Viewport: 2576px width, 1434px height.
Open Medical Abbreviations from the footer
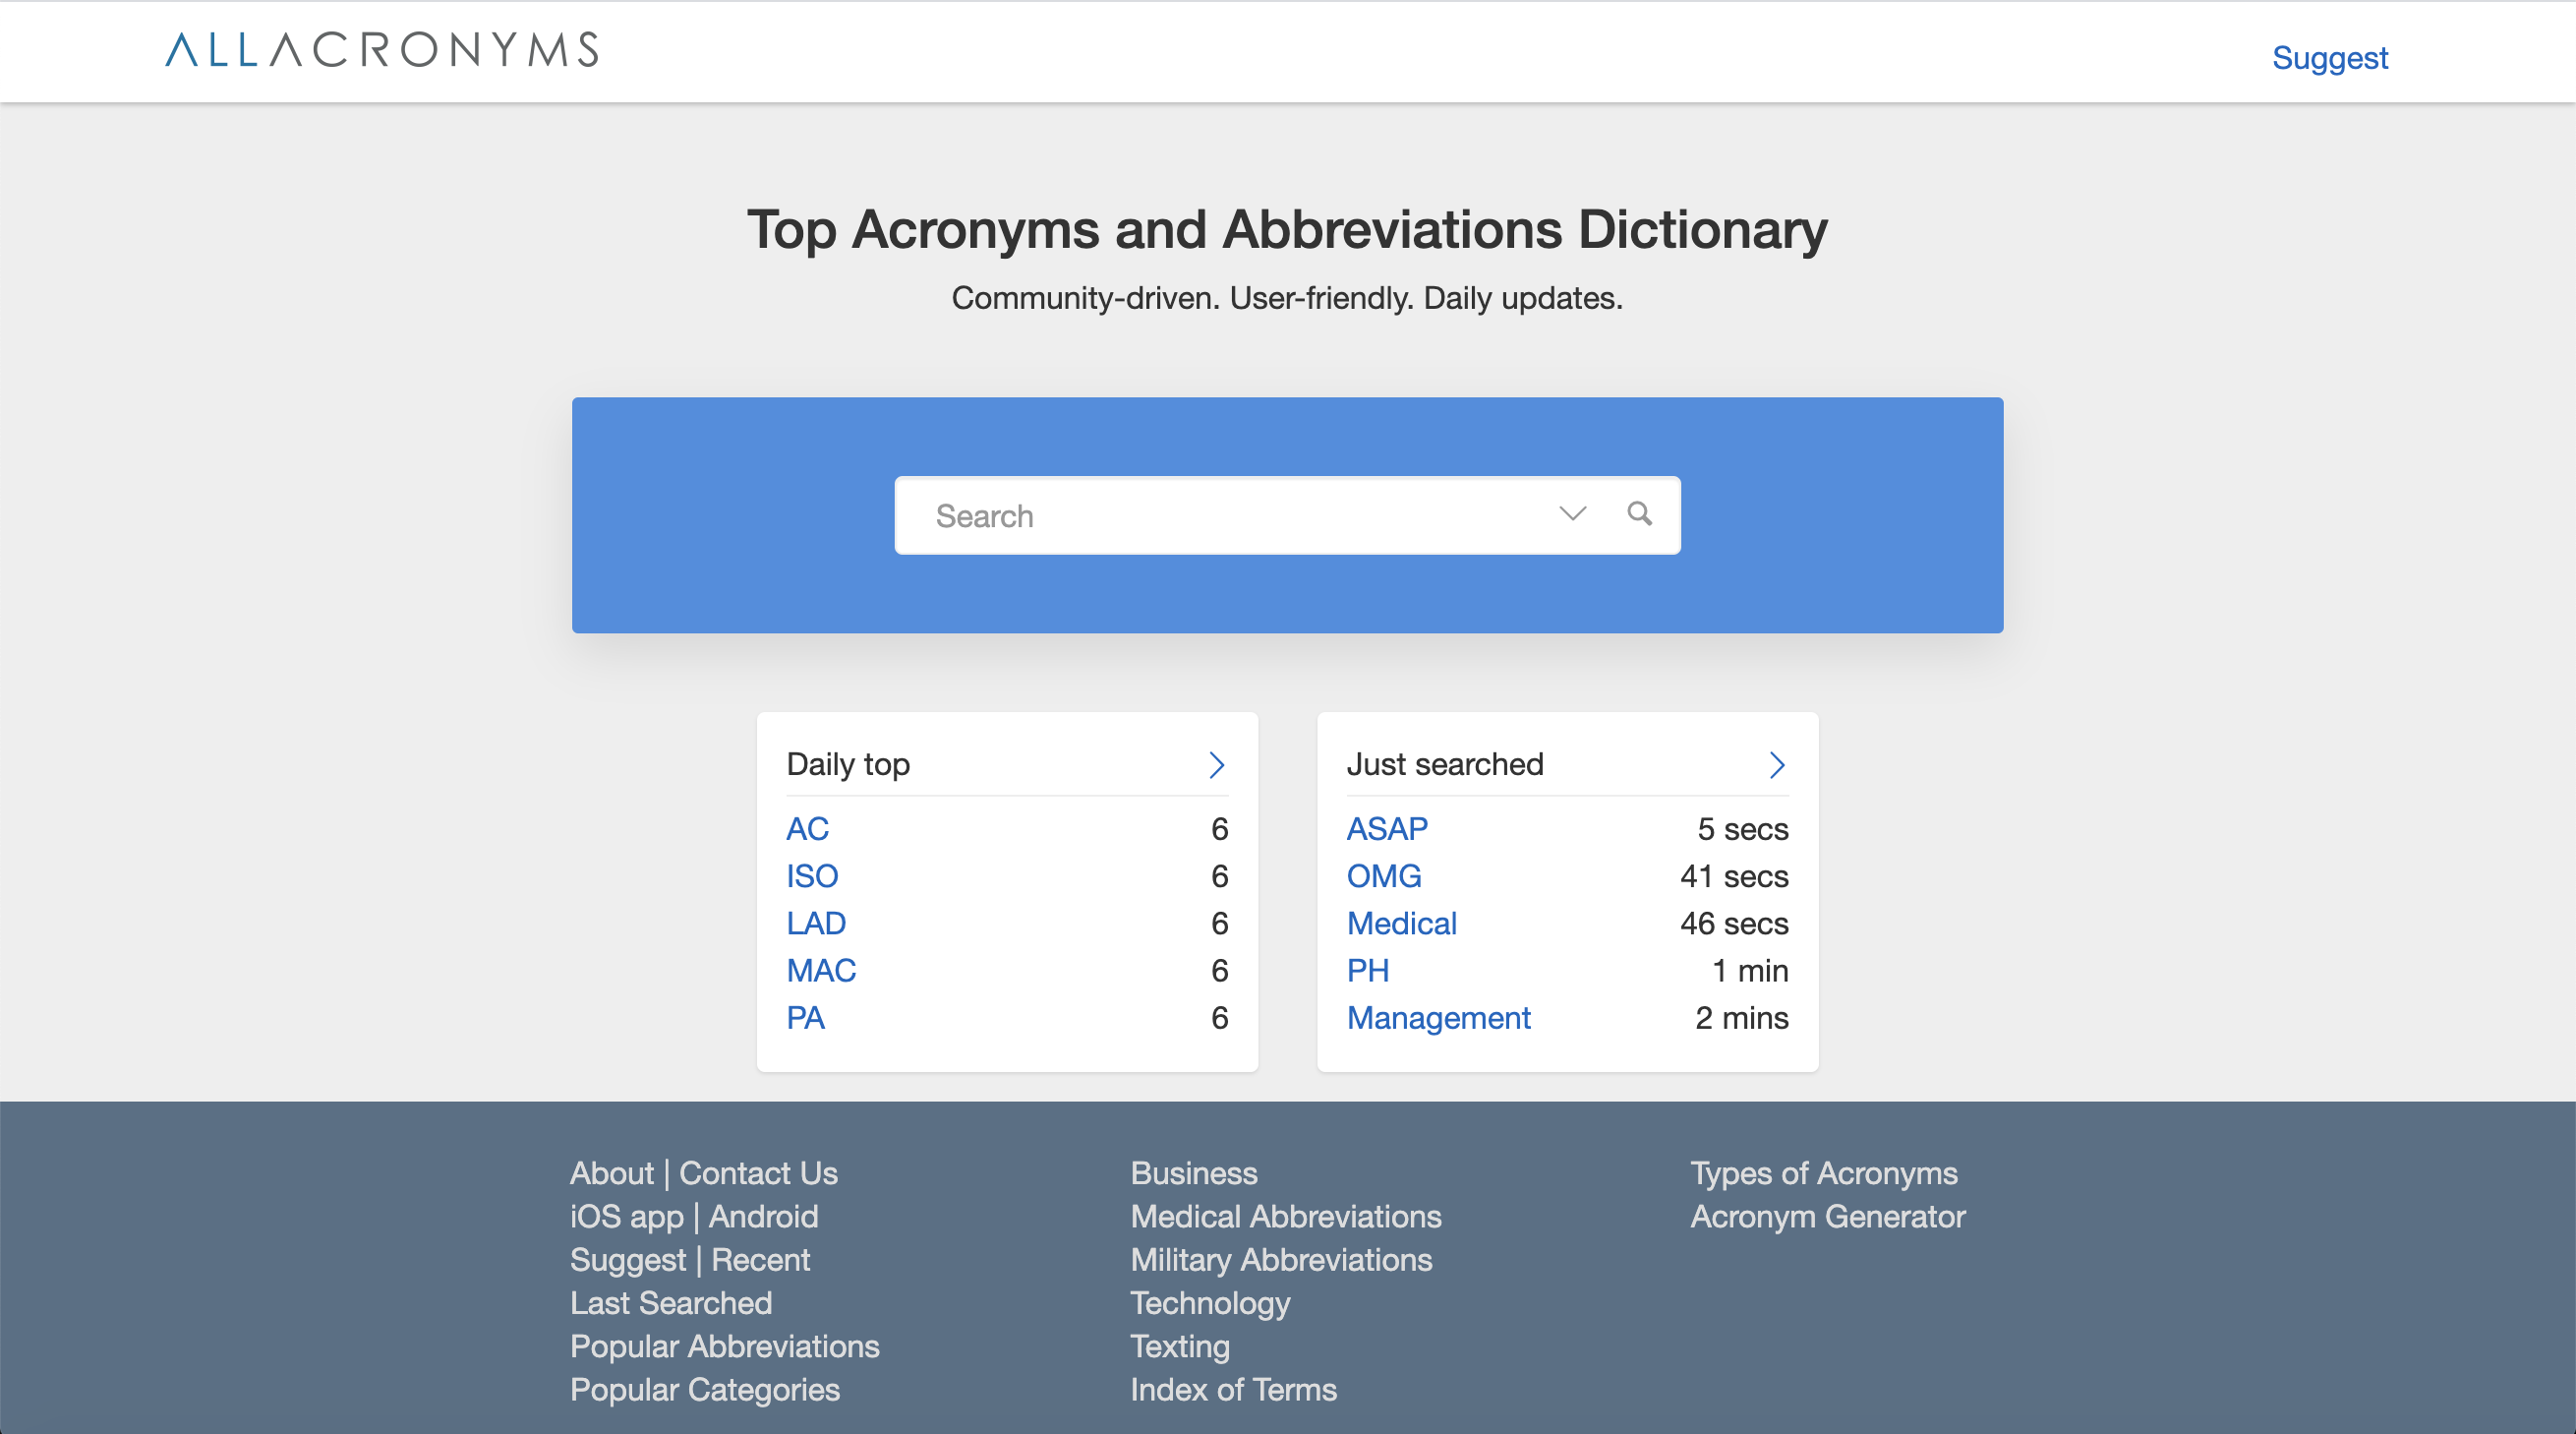(1285, 1216)
